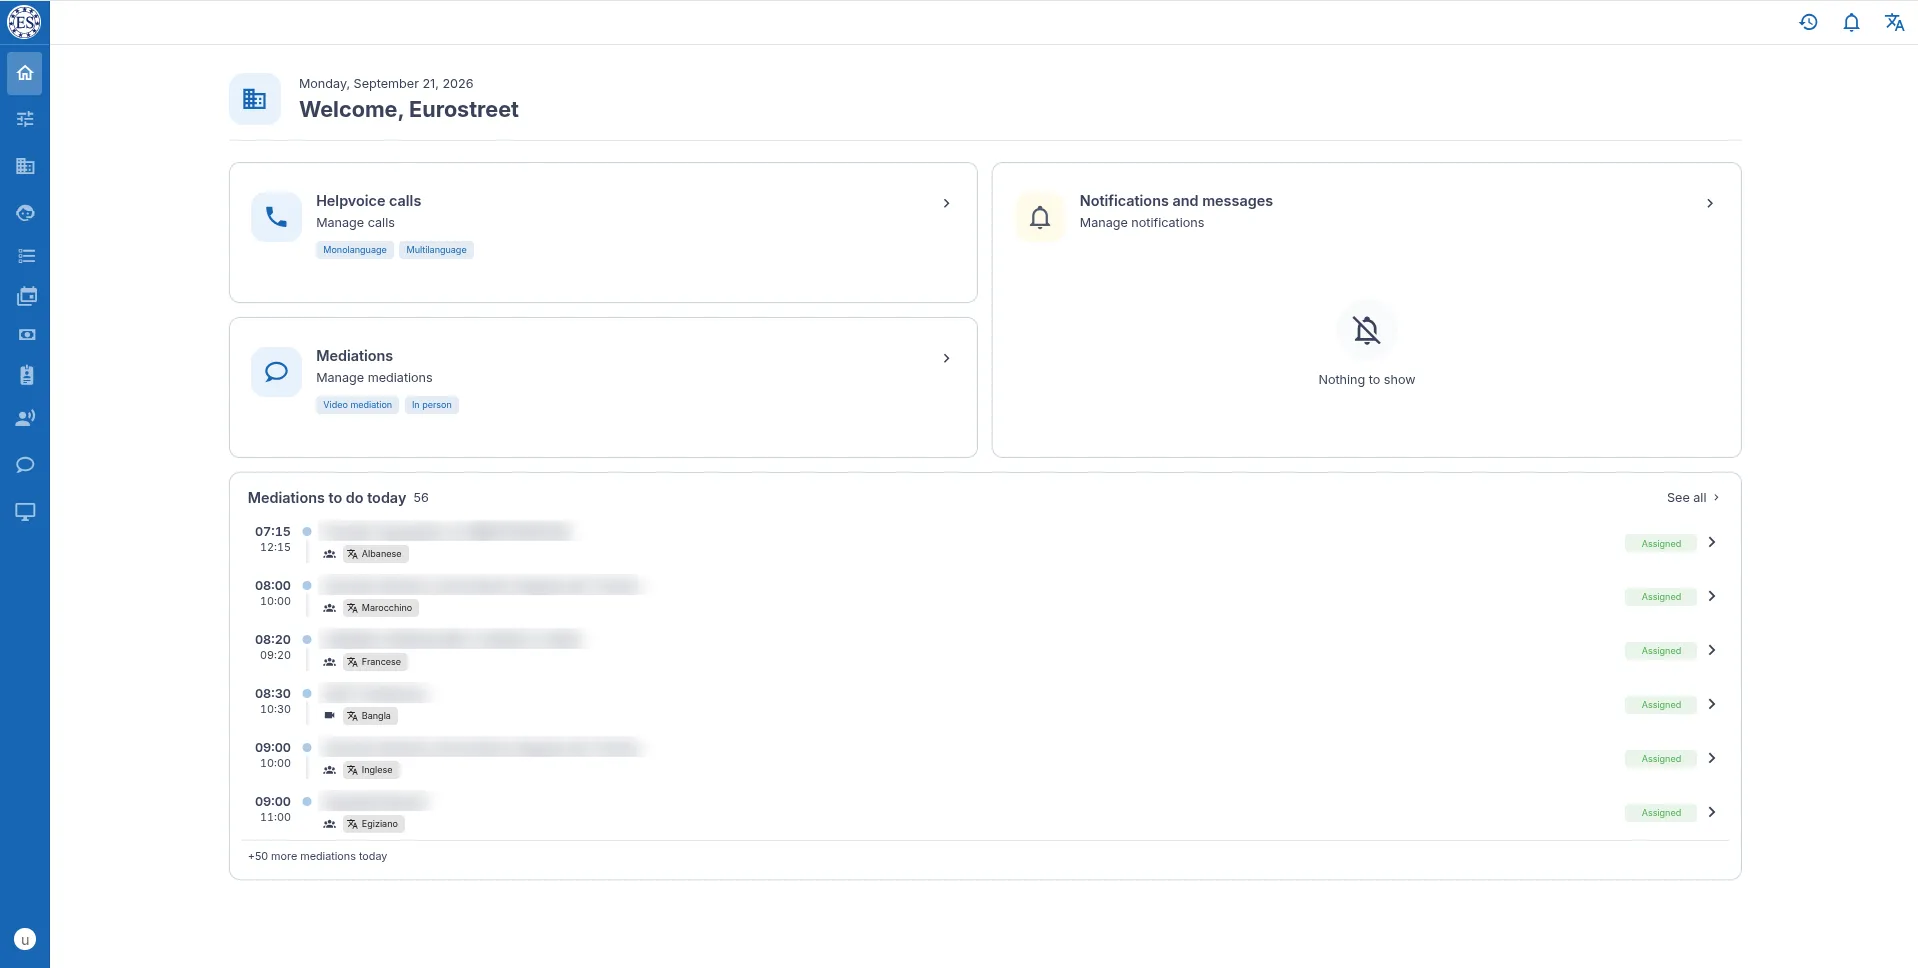Open the 08:00 Marocchino mediation chevron
The image size is (1918, 968).
tap(1712, 596)
